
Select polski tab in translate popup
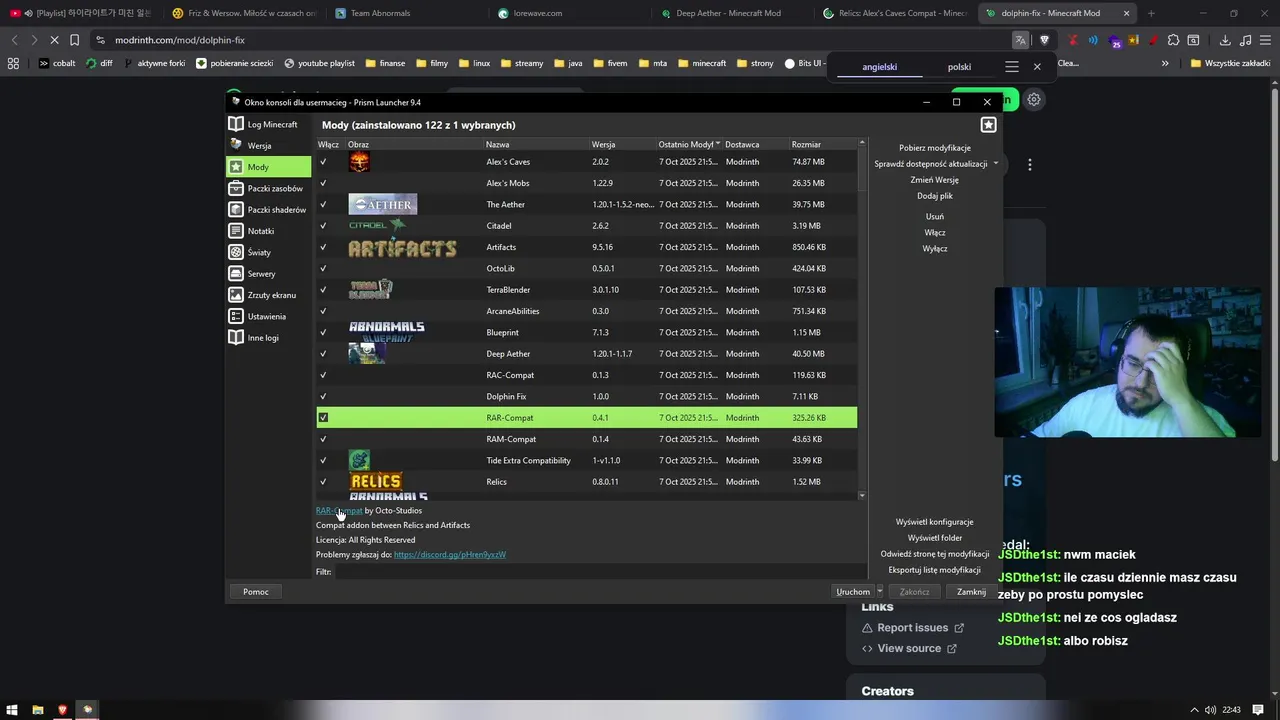pyautogui.click(x=959, y=67)
